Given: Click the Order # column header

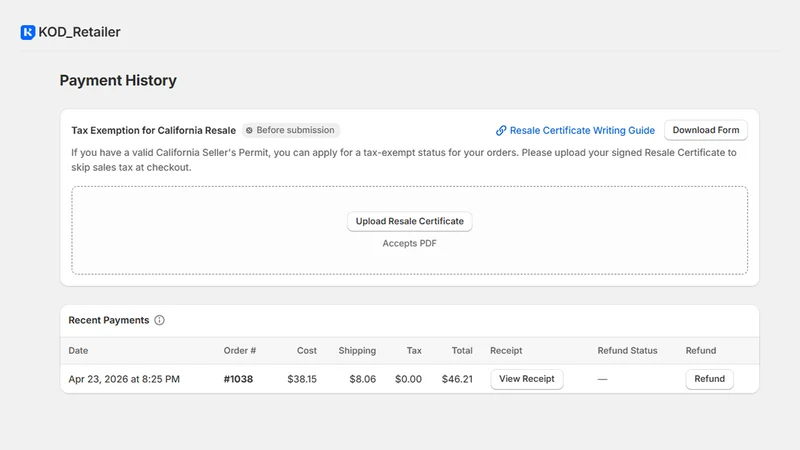Looking at the screenshot, I should pyautogui.click(x=240, y=351).
